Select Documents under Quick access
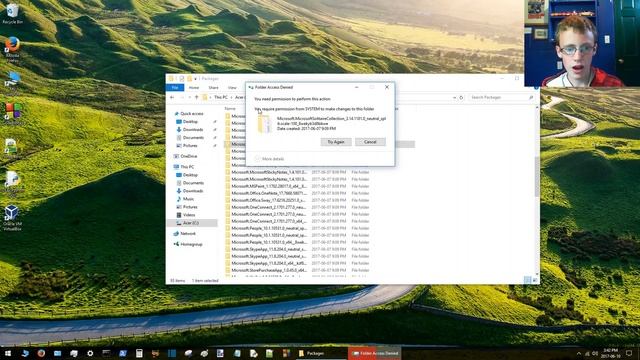 193,138
